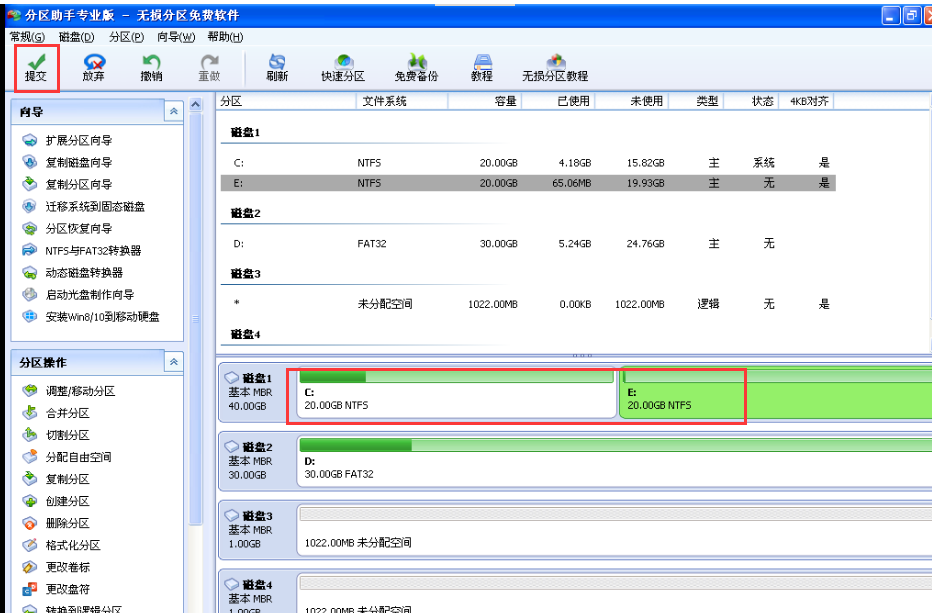Viewport: 932px width, 613px height.
Task: Open the 教程 tutorial icon
Action: [482, 68]
